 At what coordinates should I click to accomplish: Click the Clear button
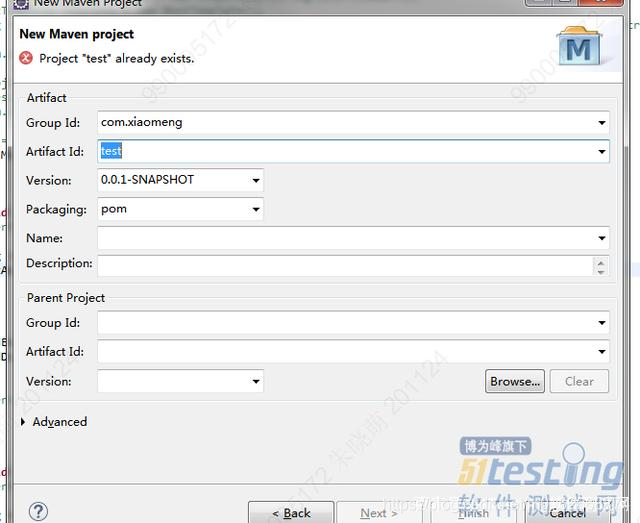click(x=579, y=381)
